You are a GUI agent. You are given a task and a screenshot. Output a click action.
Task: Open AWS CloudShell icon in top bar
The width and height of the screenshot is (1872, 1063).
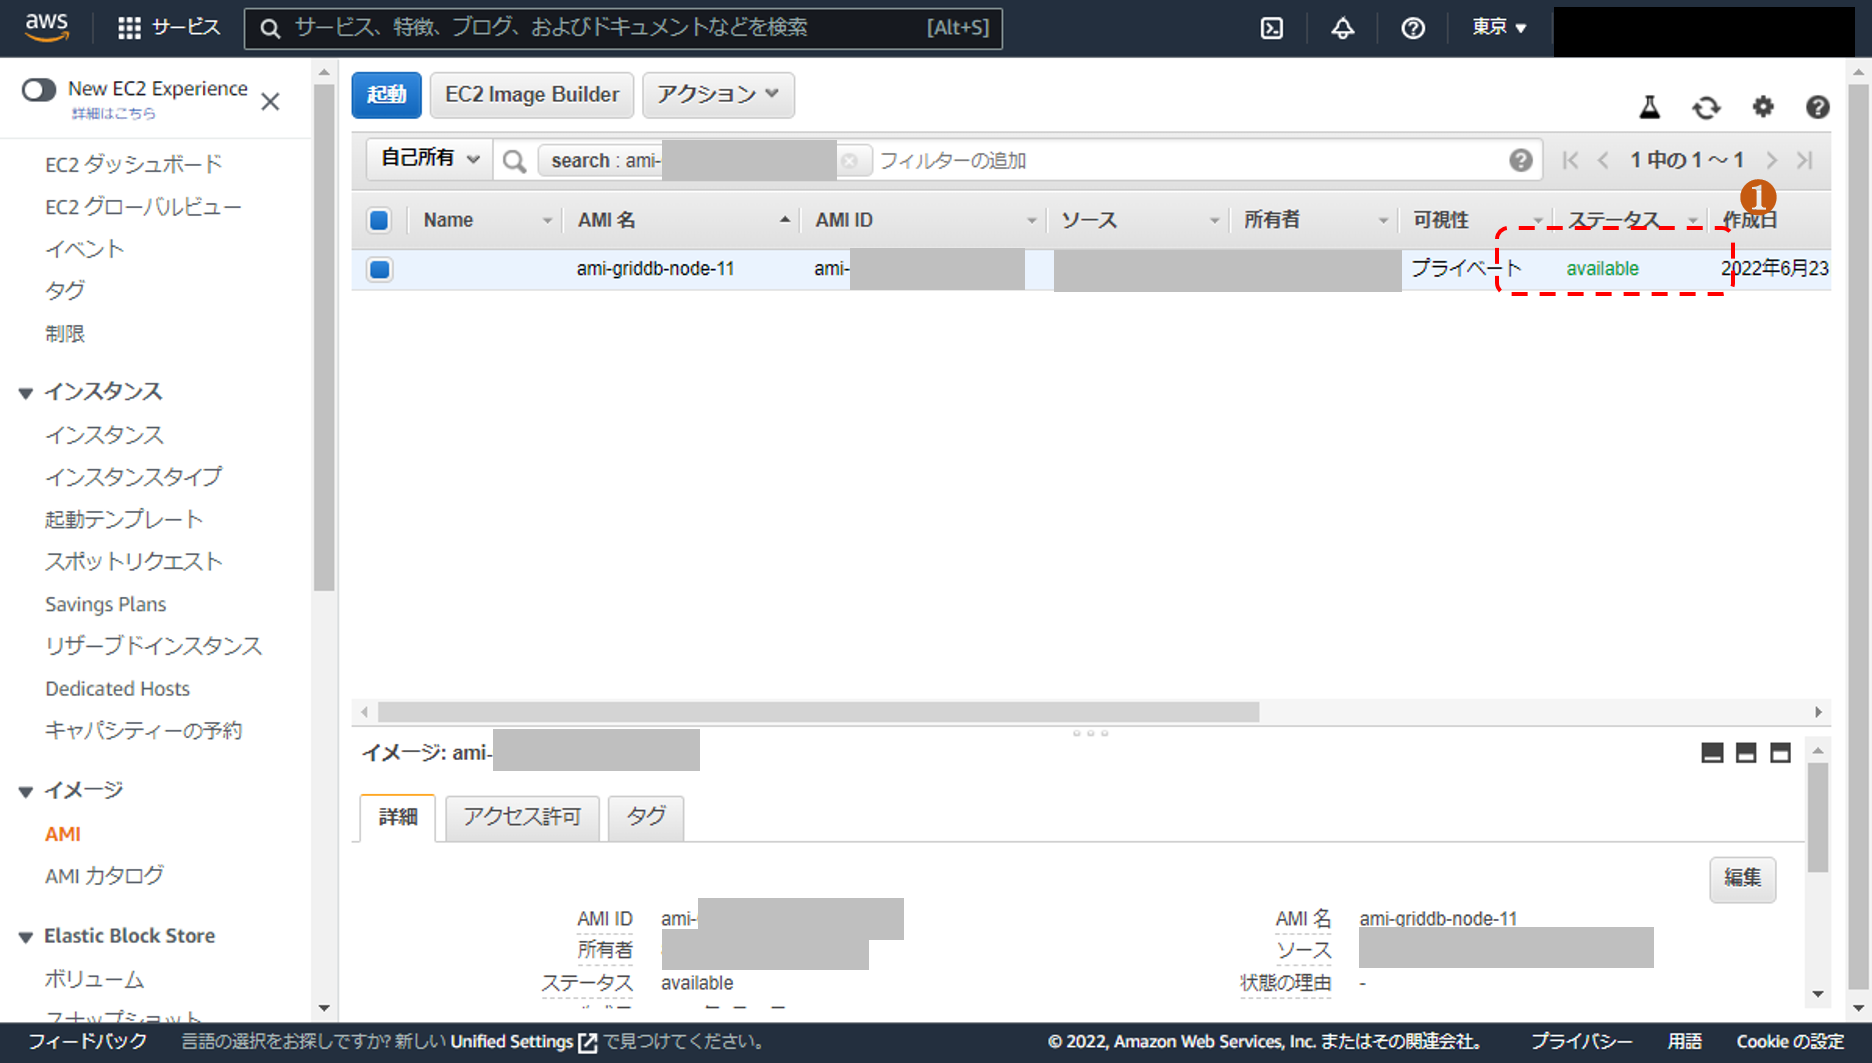click(1271, 28)
